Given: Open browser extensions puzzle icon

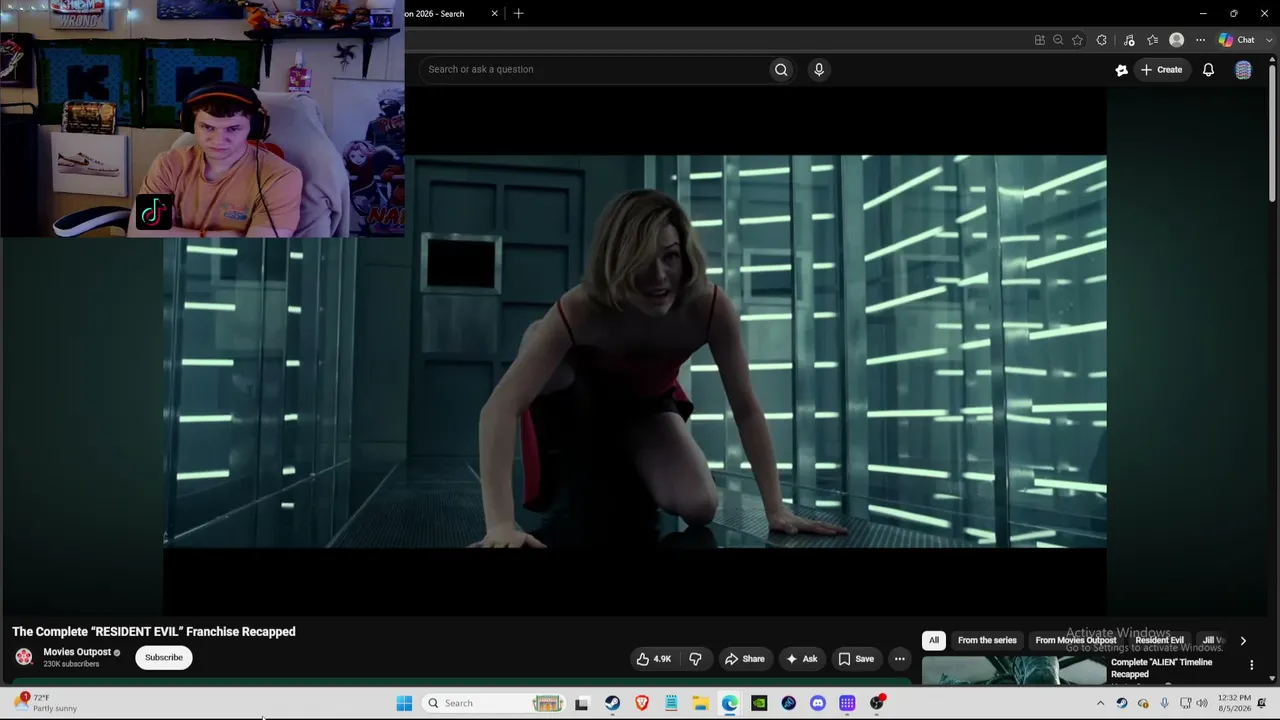Looking at the screenshot, I should pyautogui.click(x=1101, y=40).
